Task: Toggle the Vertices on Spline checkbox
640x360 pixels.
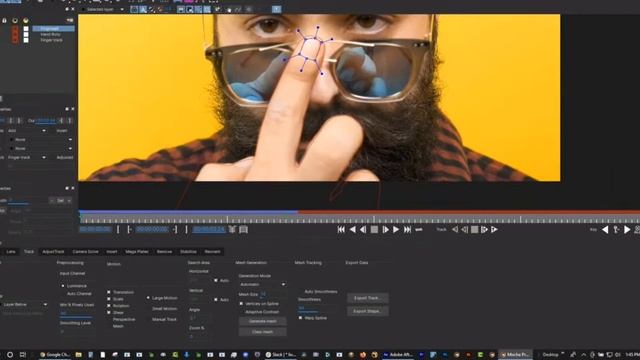Action: coord(241,304)
